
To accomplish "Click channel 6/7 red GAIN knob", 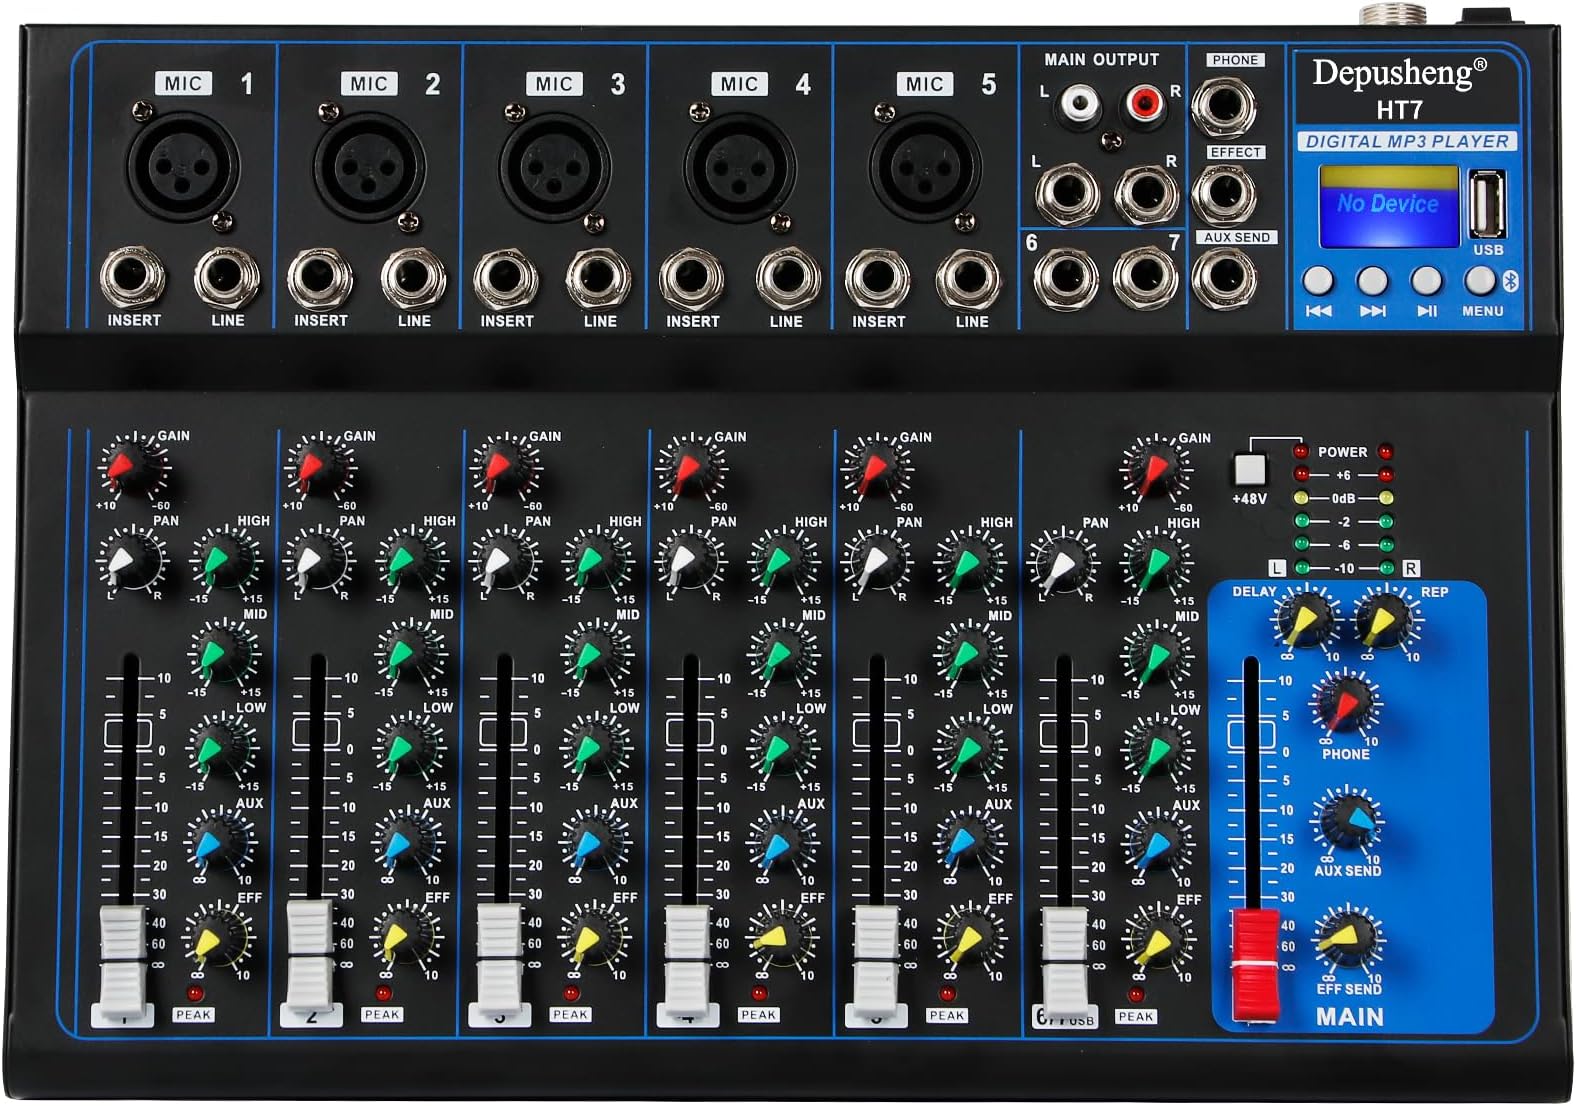I will (1157, 467).
